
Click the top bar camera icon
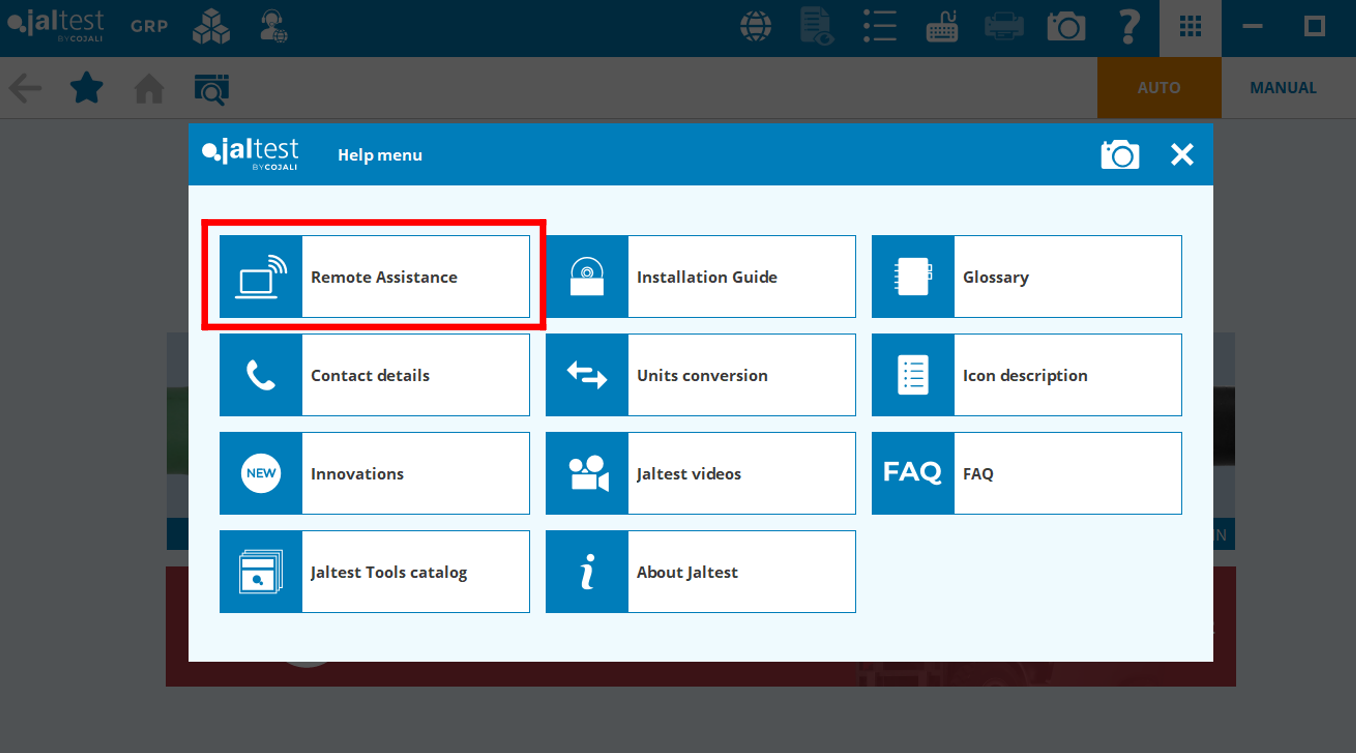1066,26
